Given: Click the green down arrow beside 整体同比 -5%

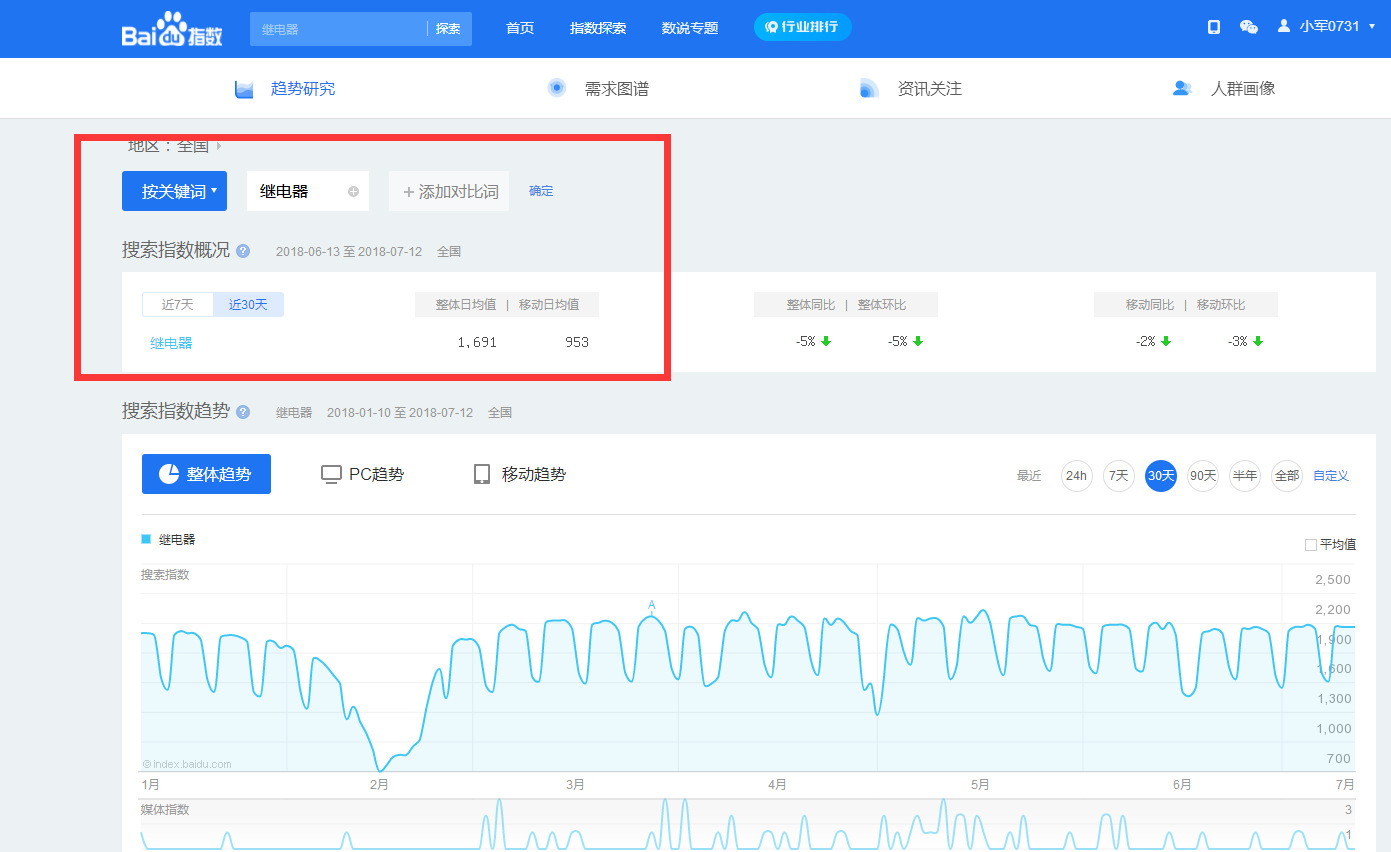Looking at the screenshot, I should 826,342.
